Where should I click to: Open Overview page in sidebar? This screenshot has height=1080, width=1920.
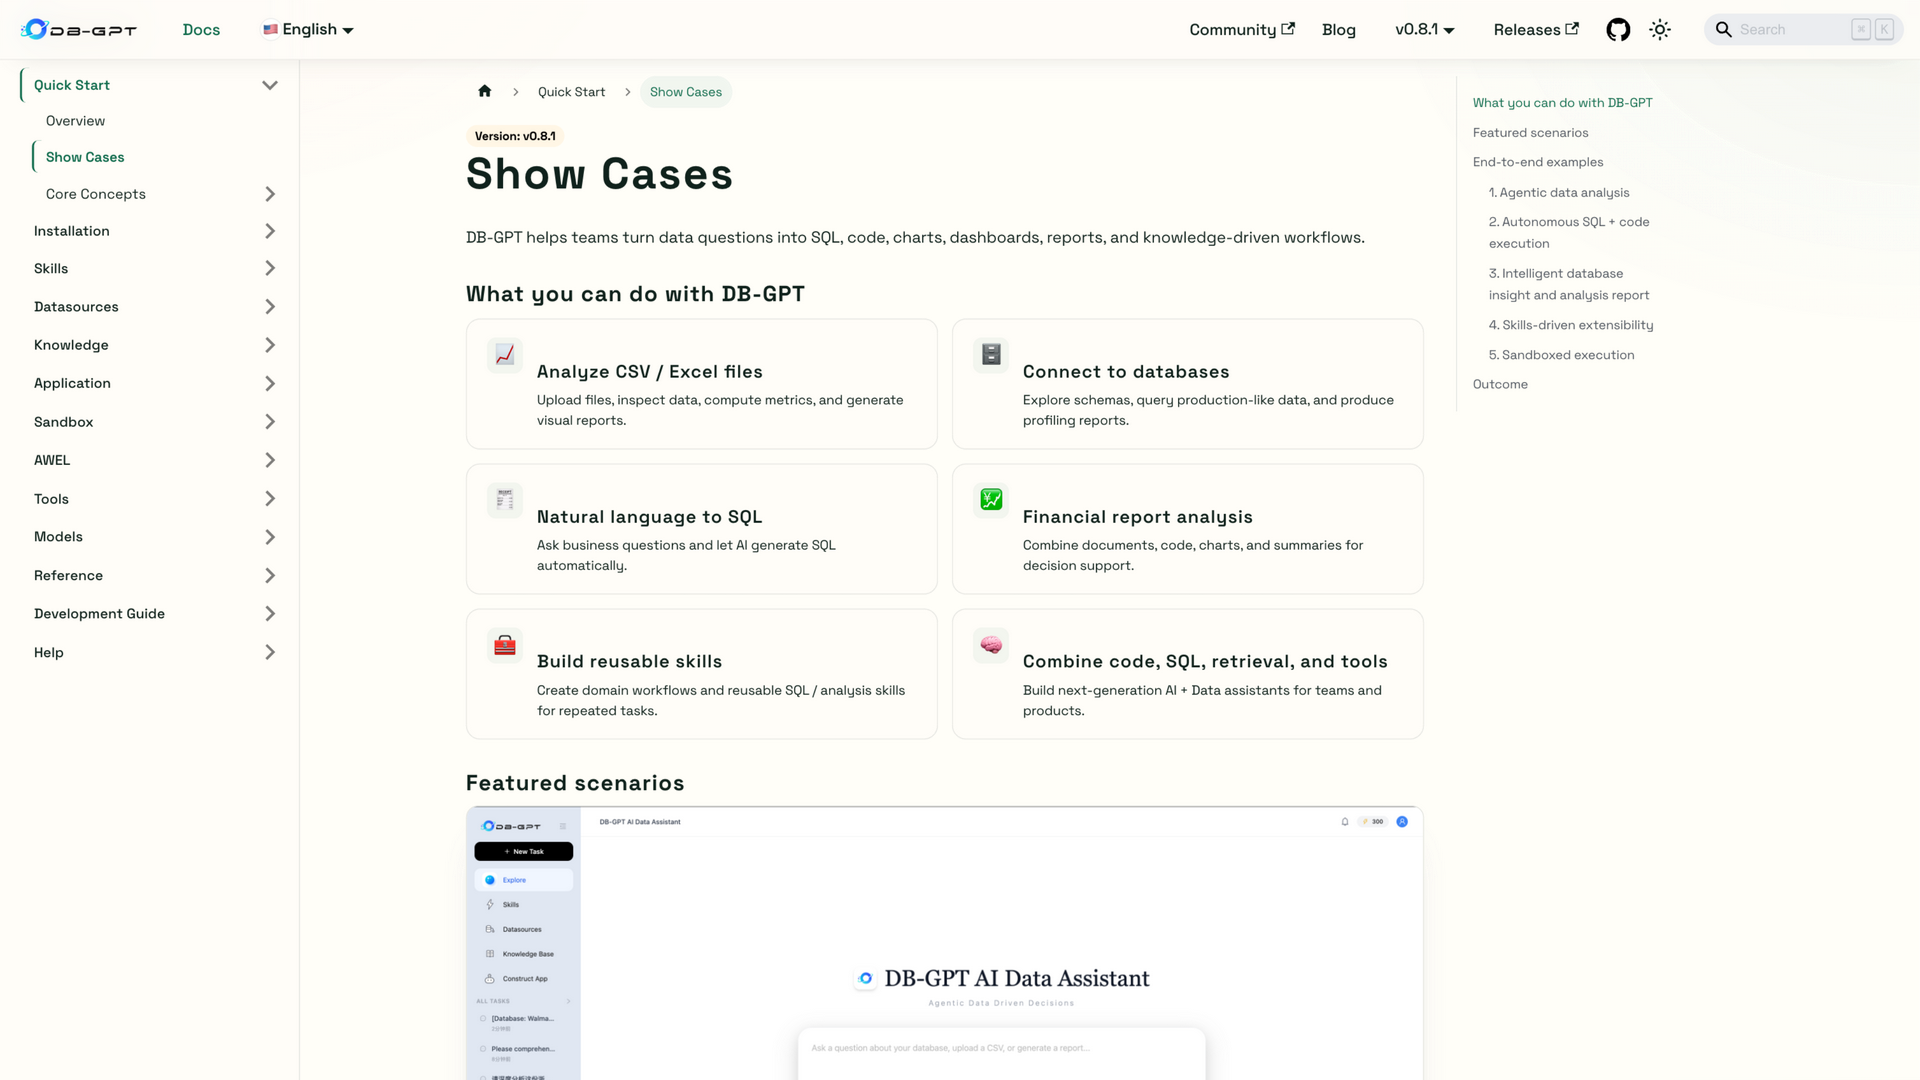click(75, 121)
